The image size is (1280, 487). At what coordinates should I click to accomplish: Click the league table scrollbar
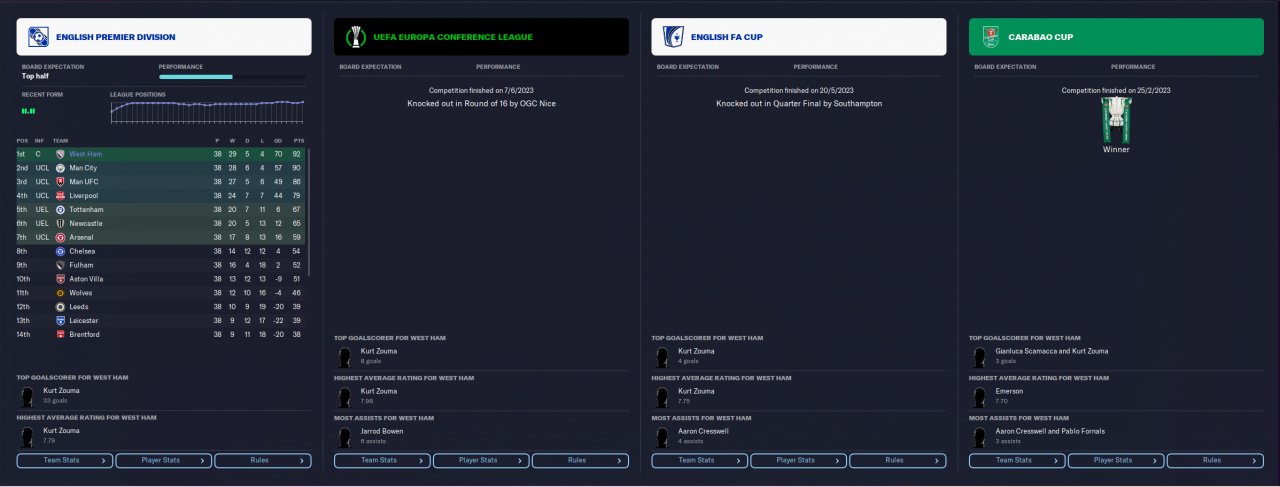[310, 213]
